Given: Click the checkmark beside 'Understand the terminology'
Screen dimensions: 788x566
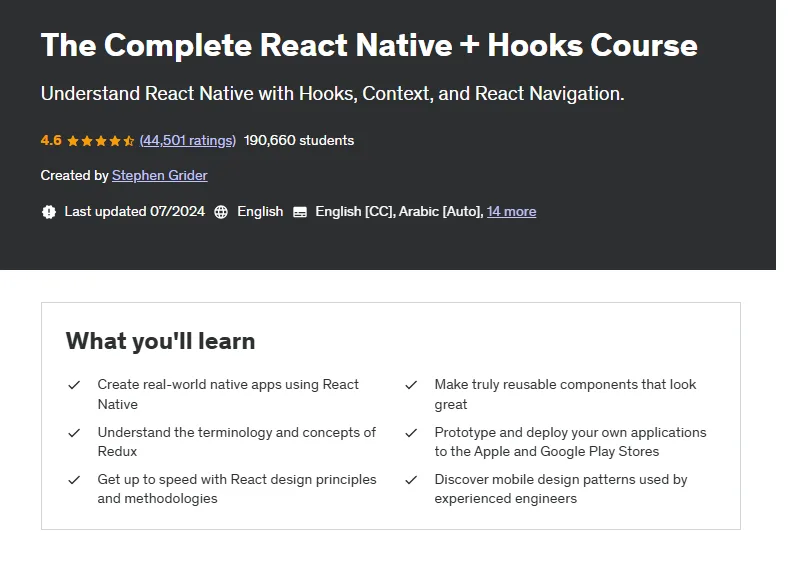Looking at the screenshot, I should click(x=74, y=433).
